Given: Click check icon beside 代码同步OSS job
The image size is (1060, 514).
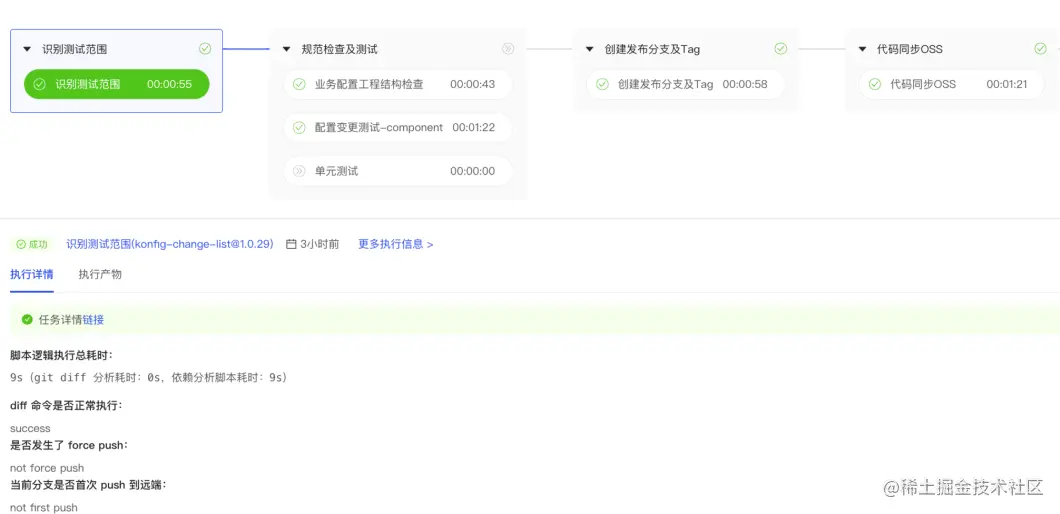Looking at the screenshot, I should [874, 85].
